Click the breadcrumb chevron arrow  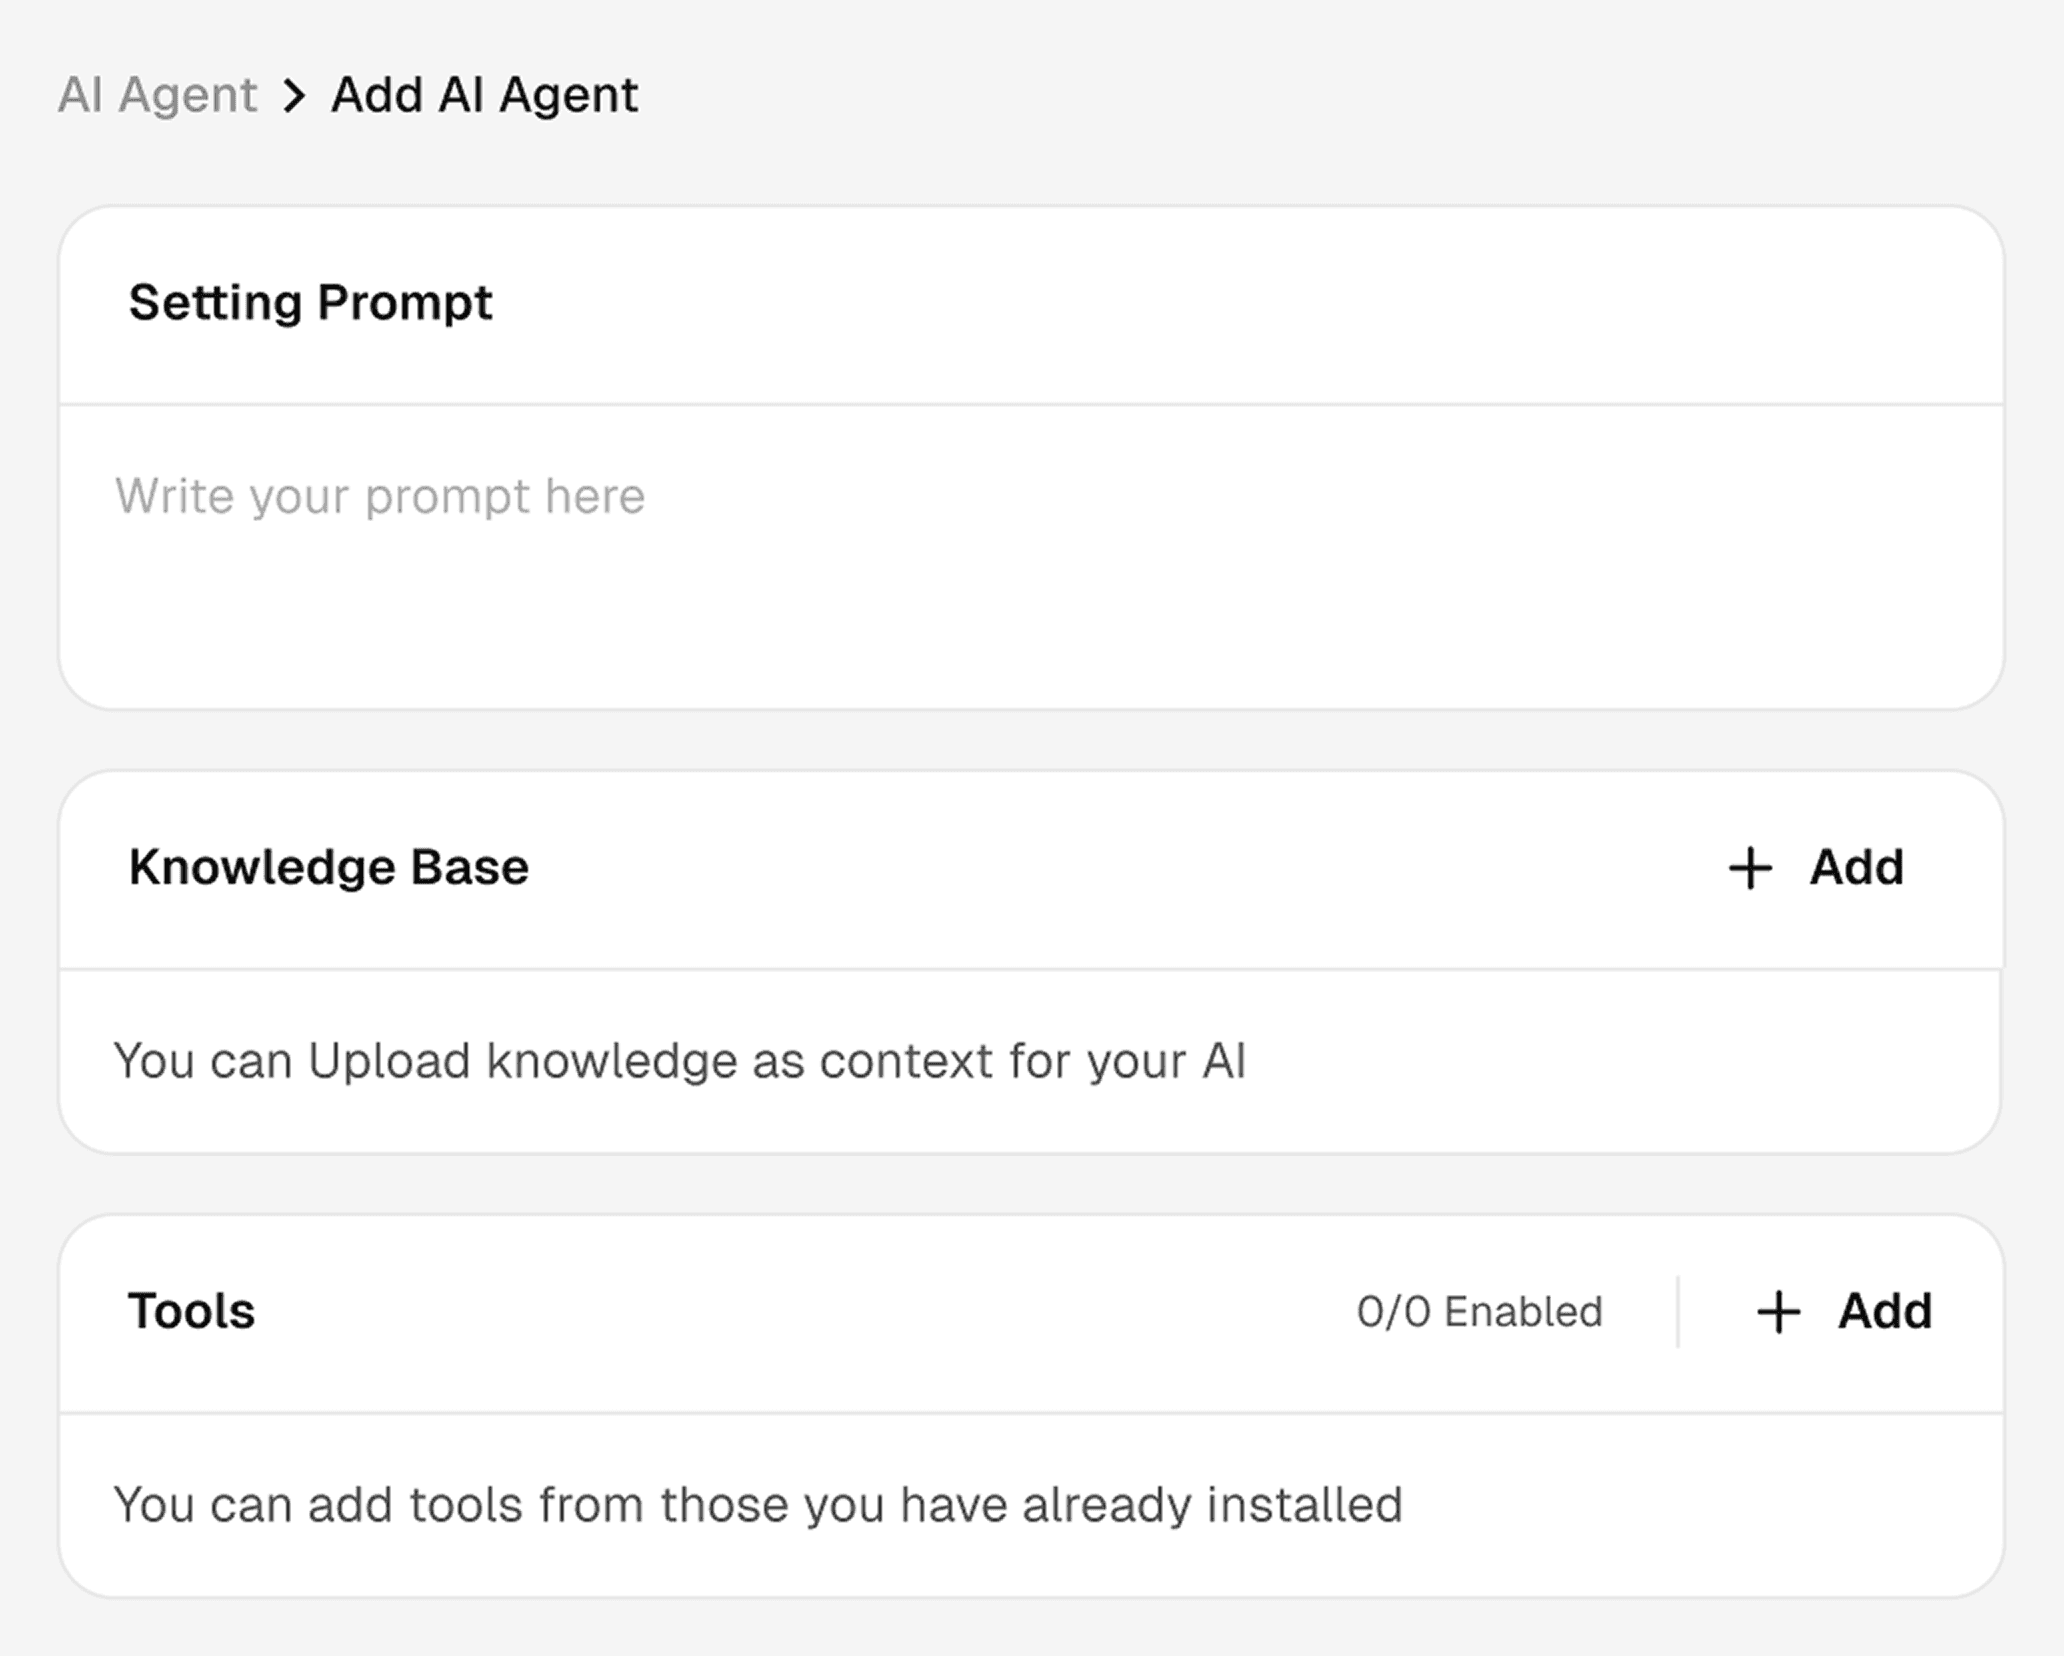pyautogui.click(x=294, y=96)
